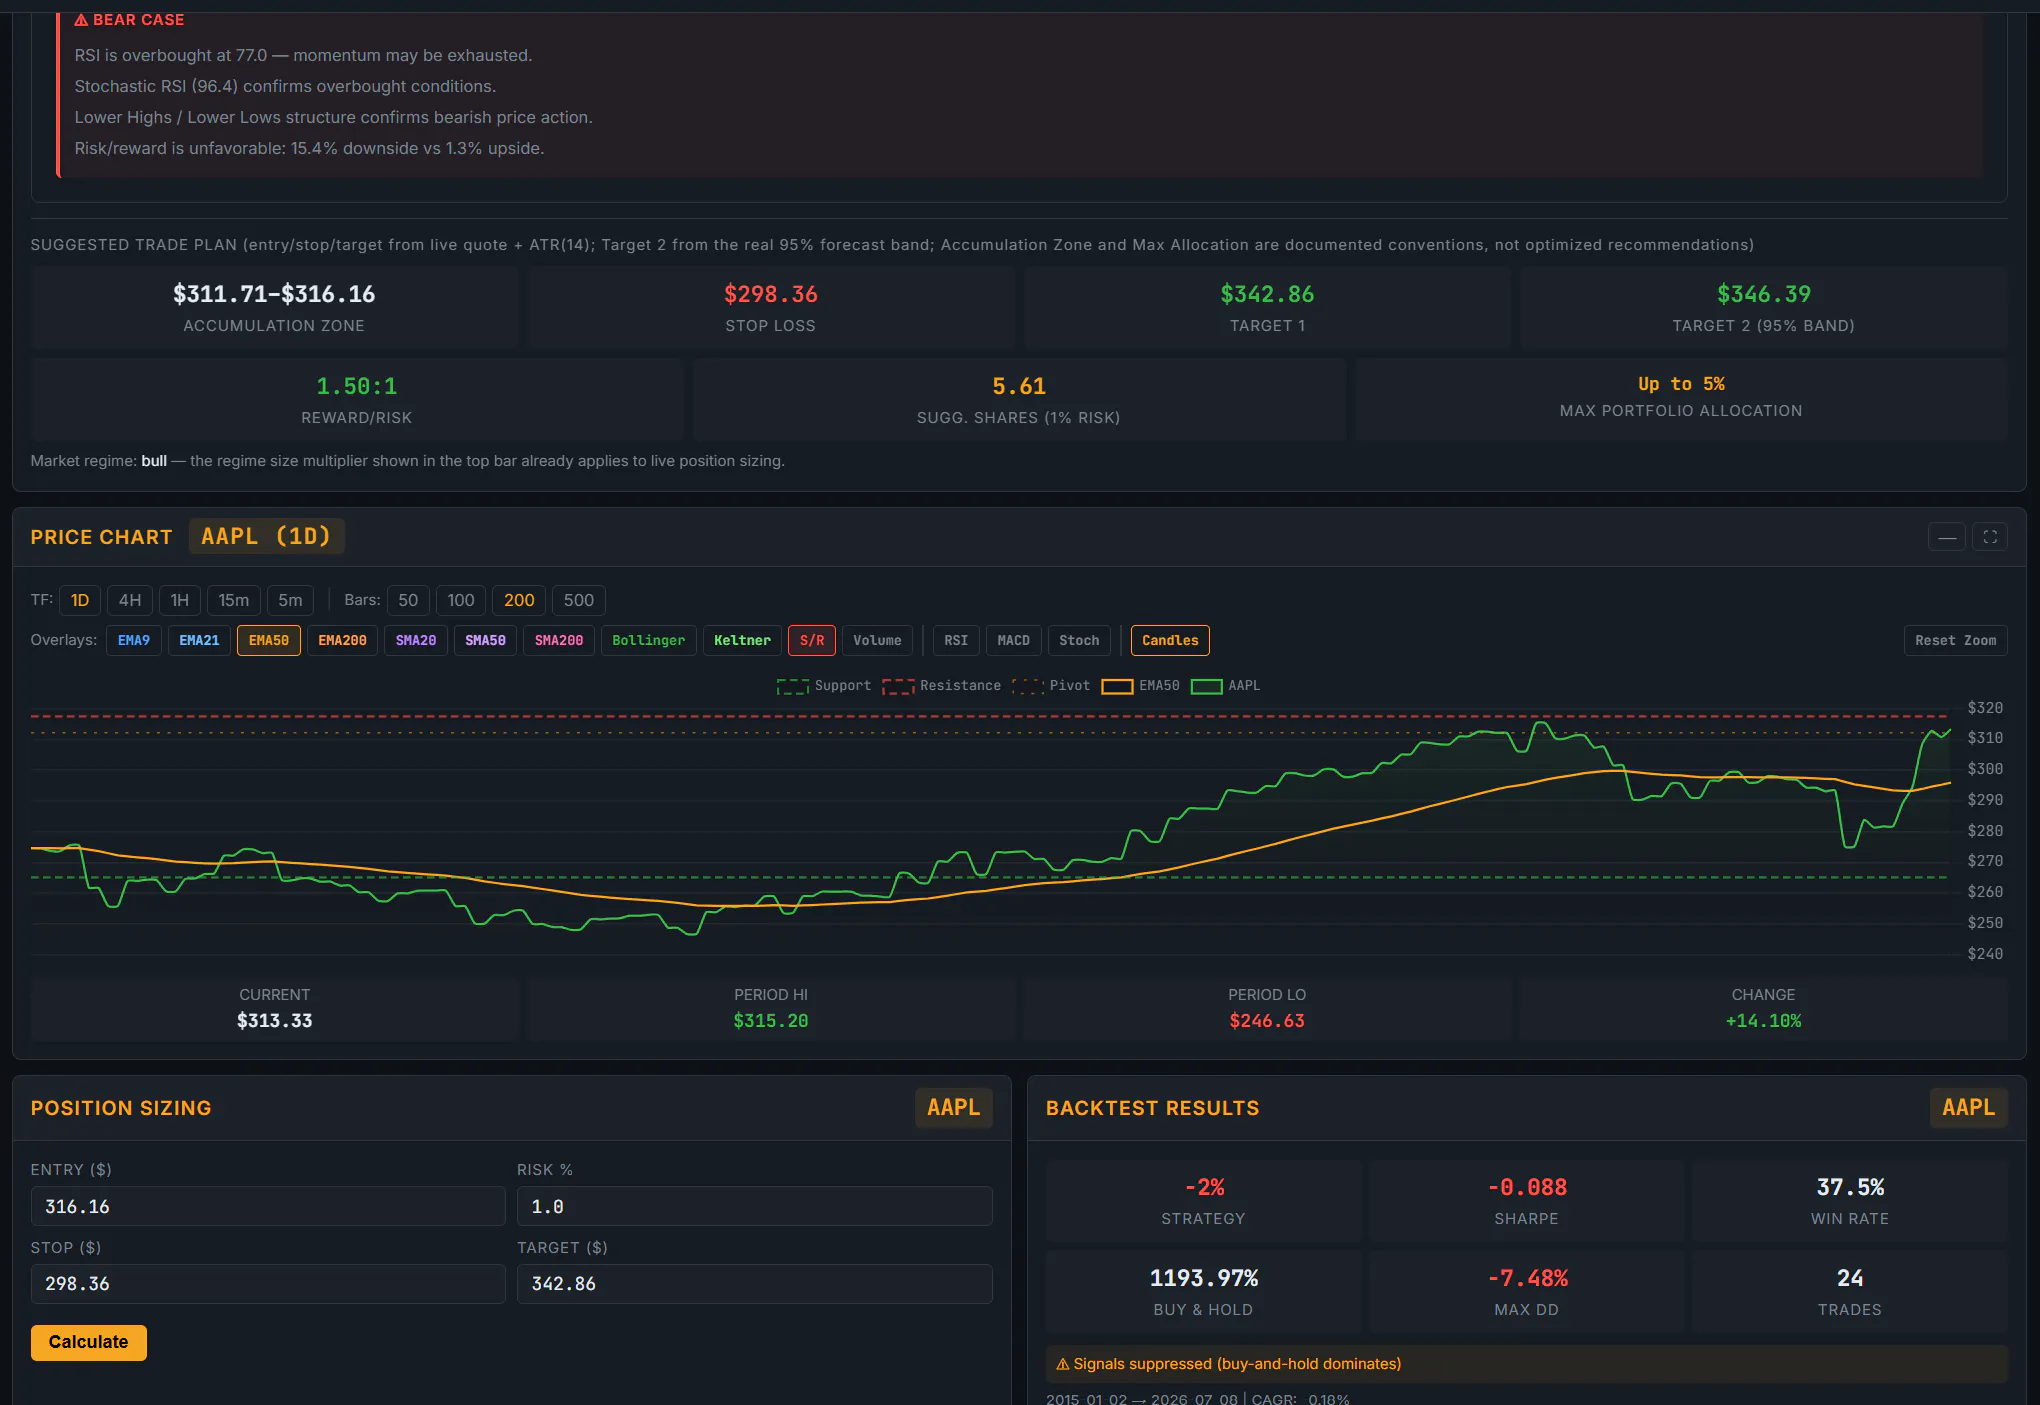The image size is (2040, 1405).
Task: Show the RSI indicator
Action: [956, 640]
